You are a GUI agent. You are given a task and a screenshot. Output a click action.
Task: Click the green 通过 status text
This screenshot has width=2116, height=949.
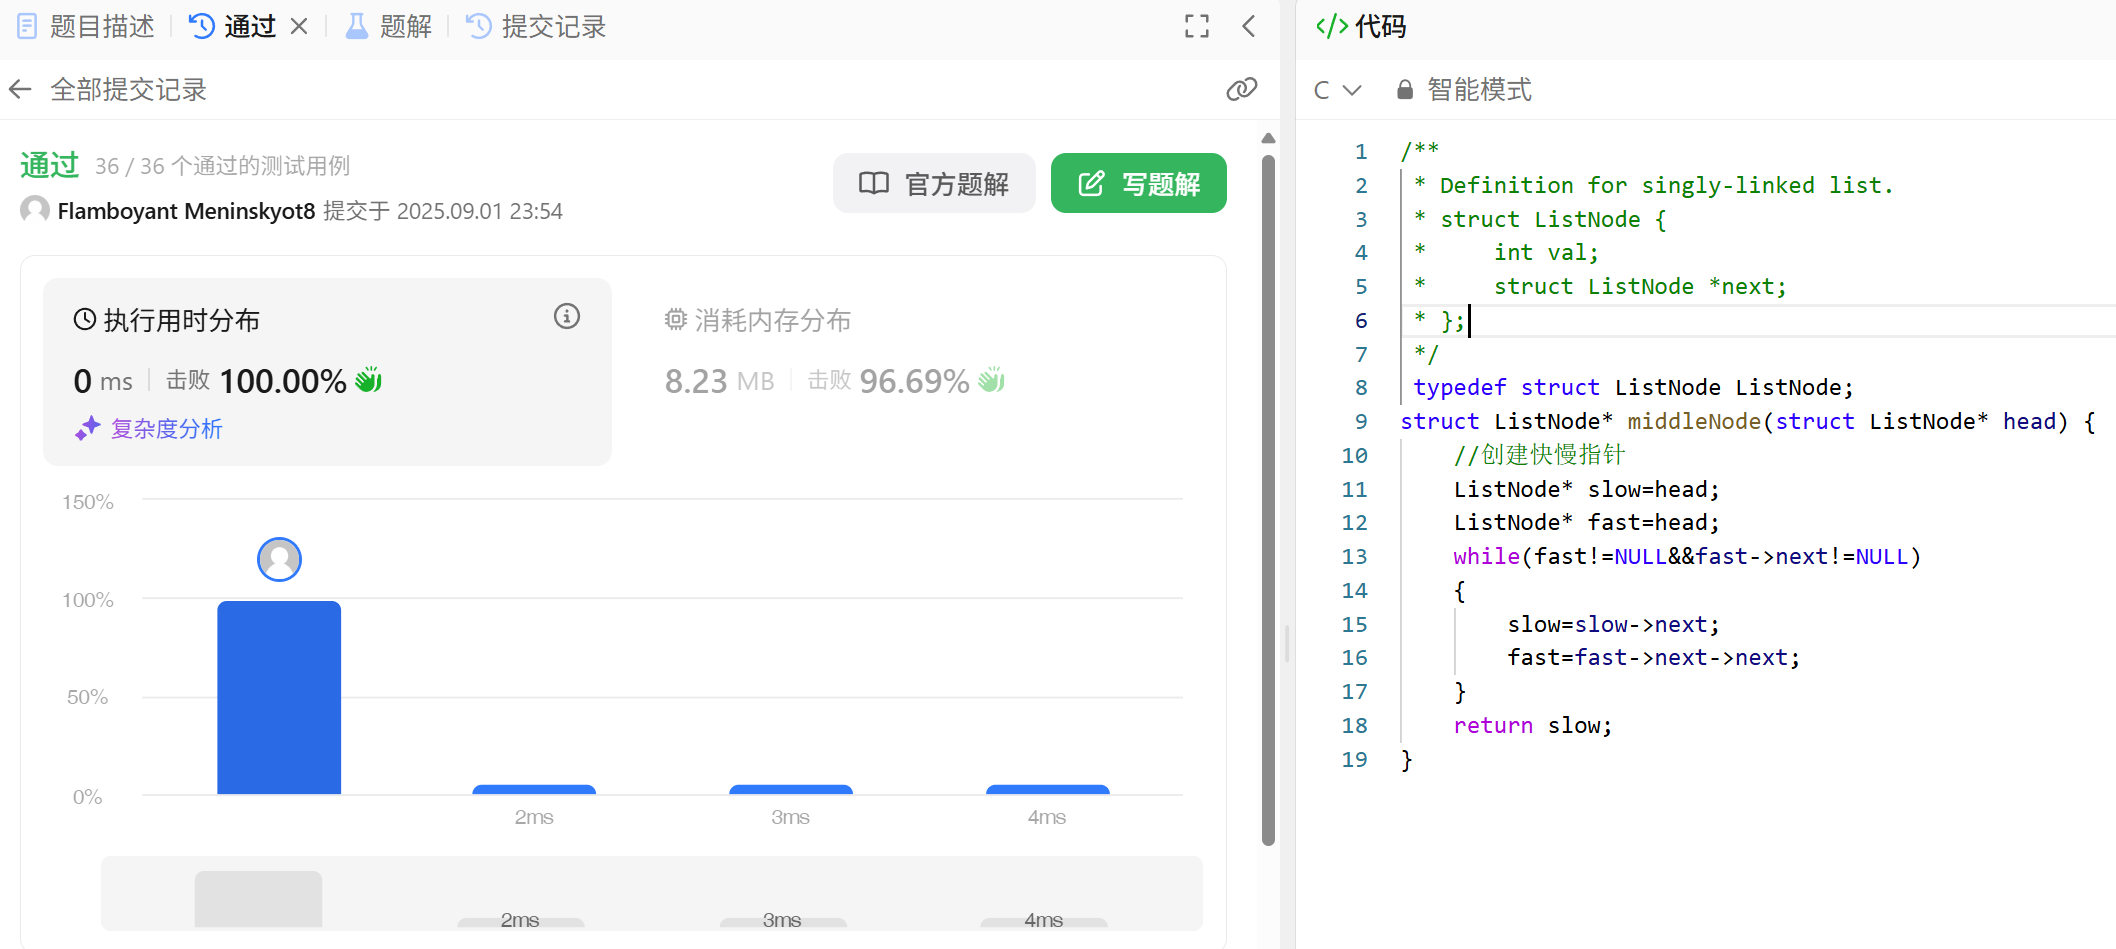click(50, 165)
